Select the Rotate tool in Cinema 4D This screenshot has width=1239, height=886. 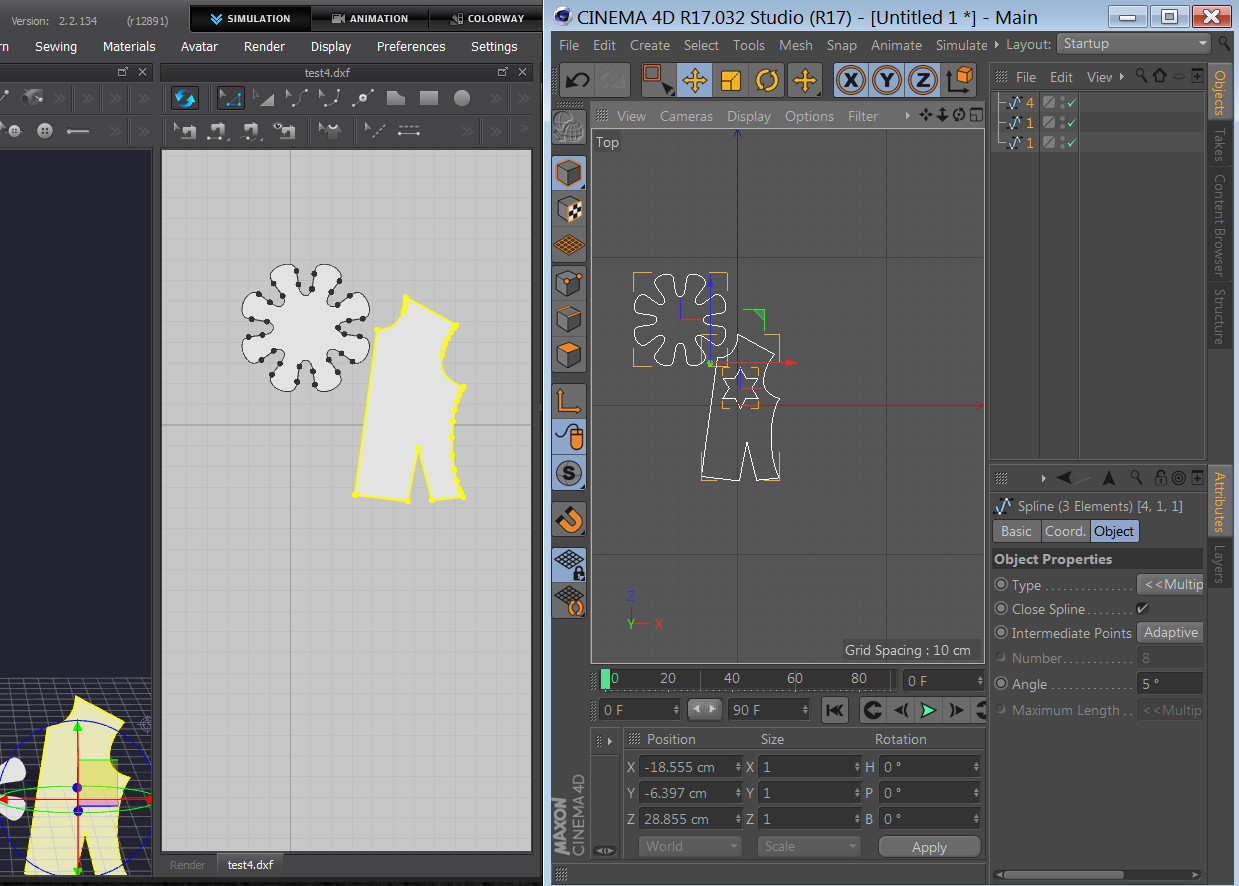click(767, 80)
